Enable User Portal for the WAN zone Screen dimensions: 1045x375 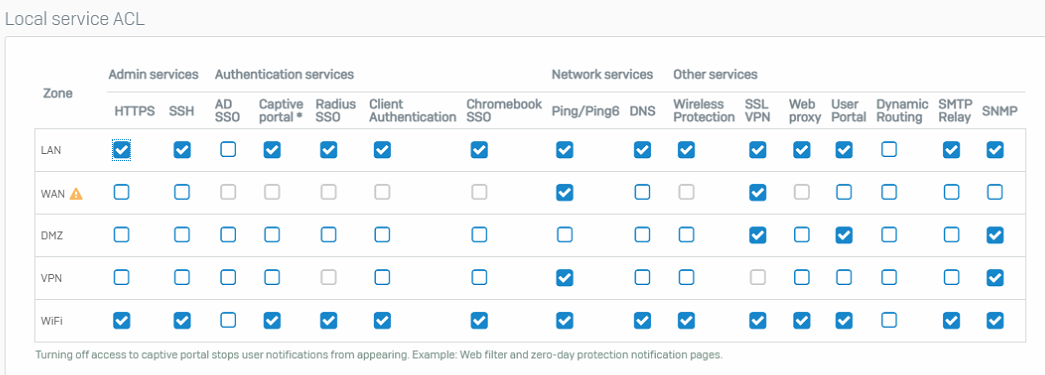844,192
